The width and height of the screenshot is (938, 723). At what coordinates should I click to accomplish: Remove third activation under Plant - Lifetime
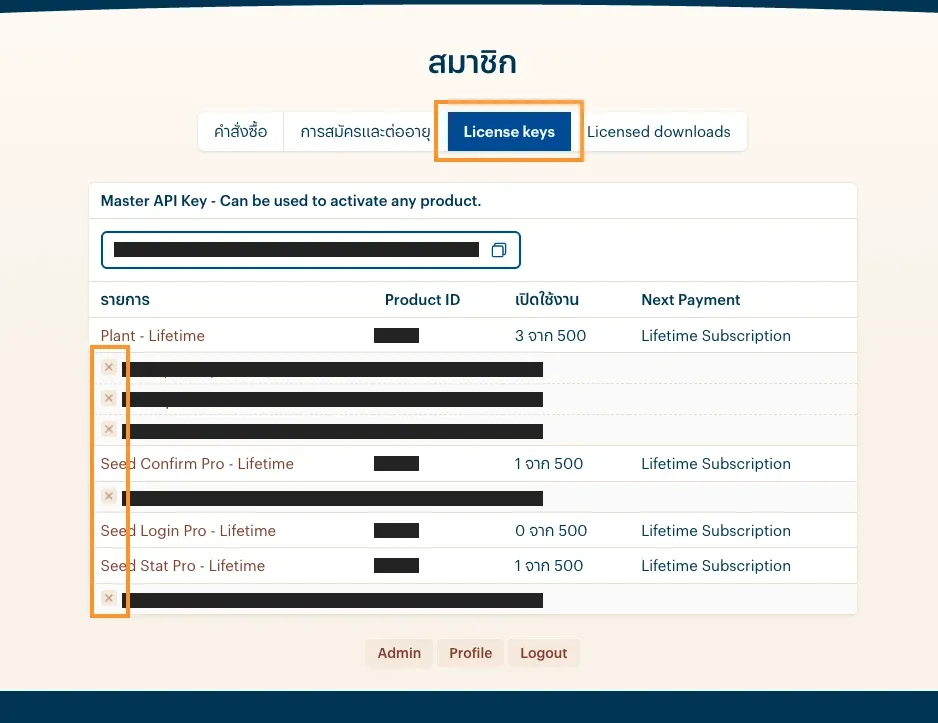[108, 429]
